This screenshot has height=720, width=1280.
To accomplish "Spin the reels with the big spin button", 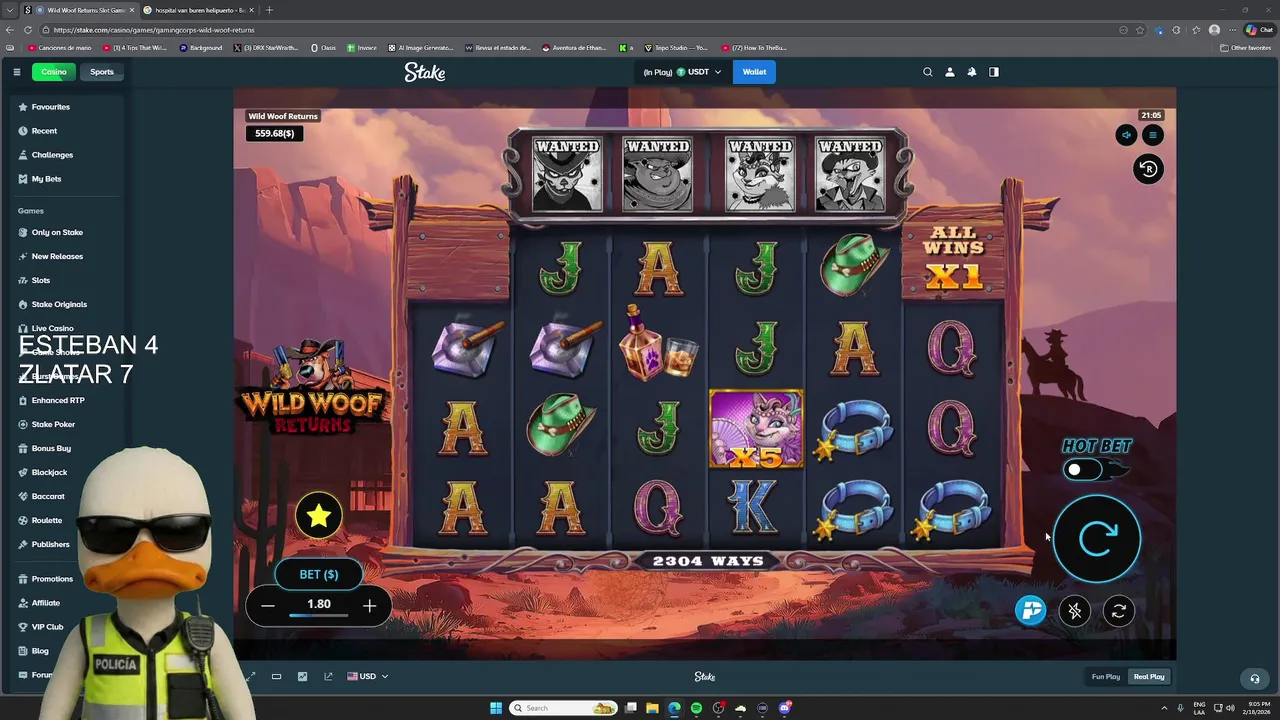I will (x=1097, y=538).
